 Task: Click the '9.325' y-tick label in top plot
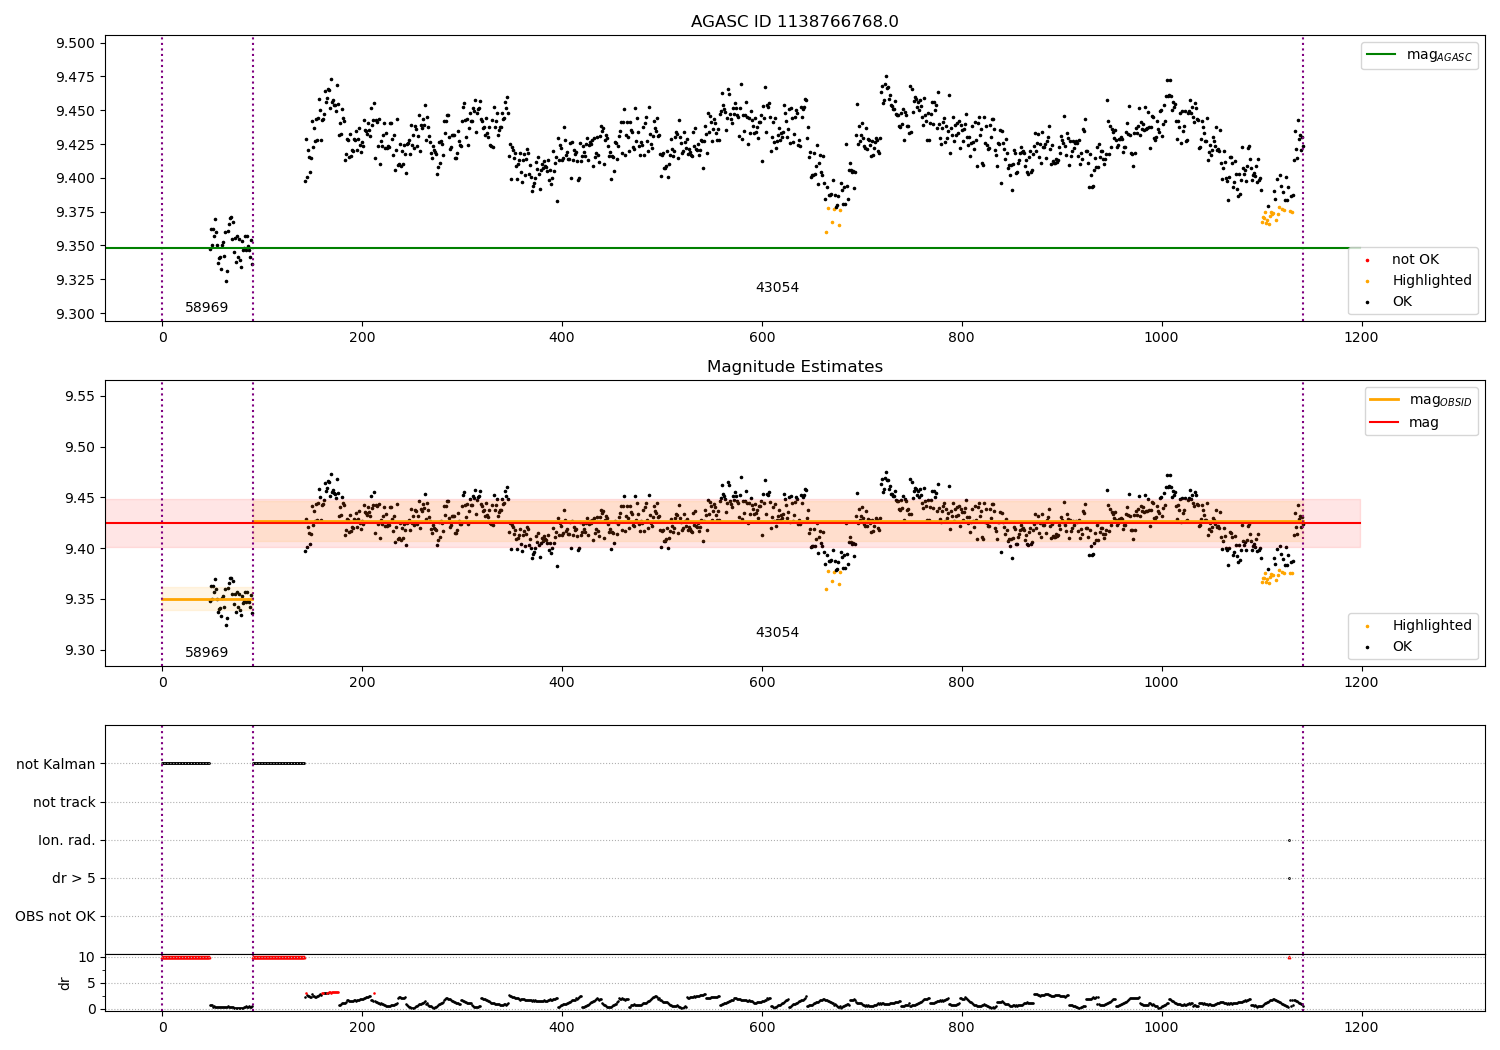[75, 281]
